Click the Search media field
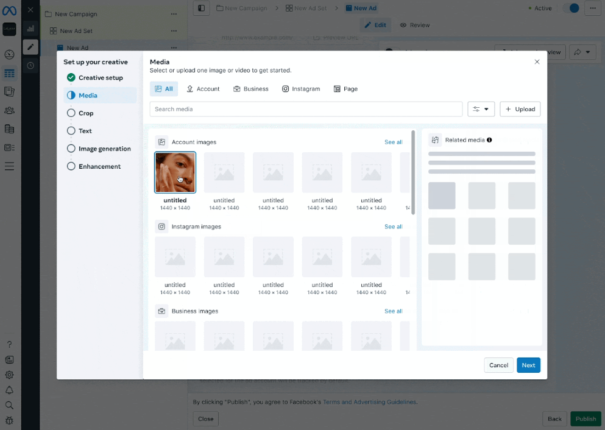Image resolution: width=605 pixels, height=430 pixels. point(305,109)
